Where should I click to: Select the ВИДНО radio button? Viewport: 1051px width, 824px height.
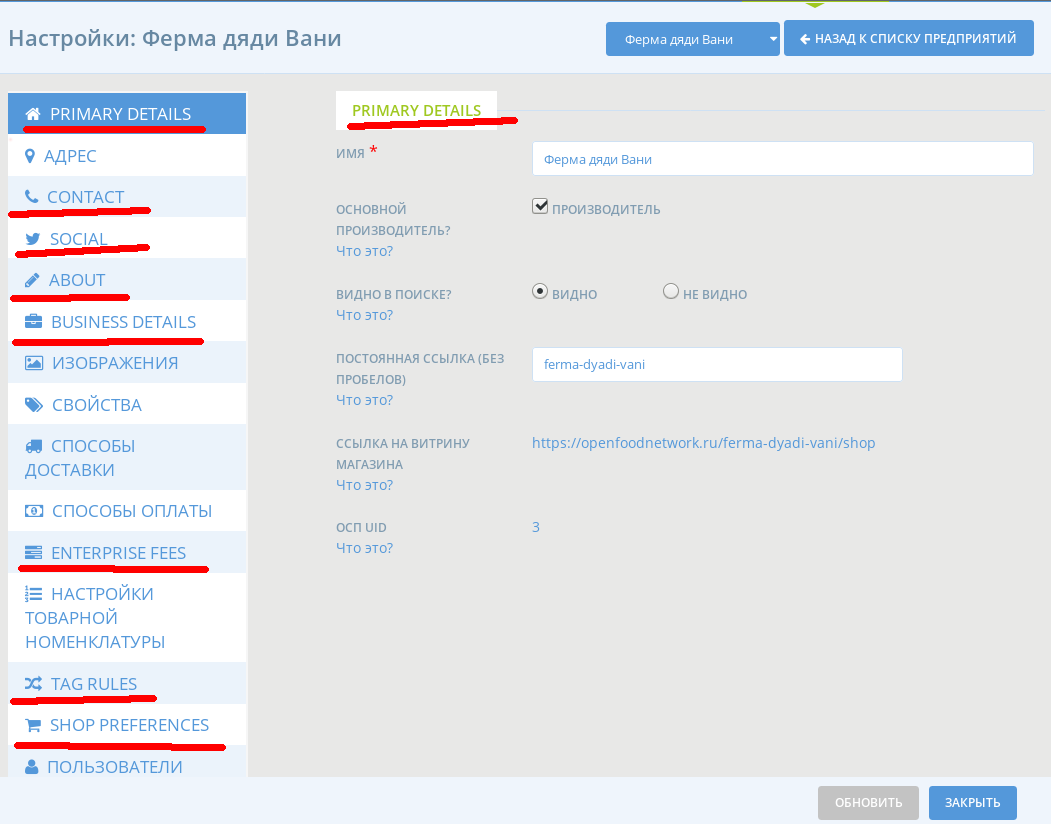pos(540,291)
